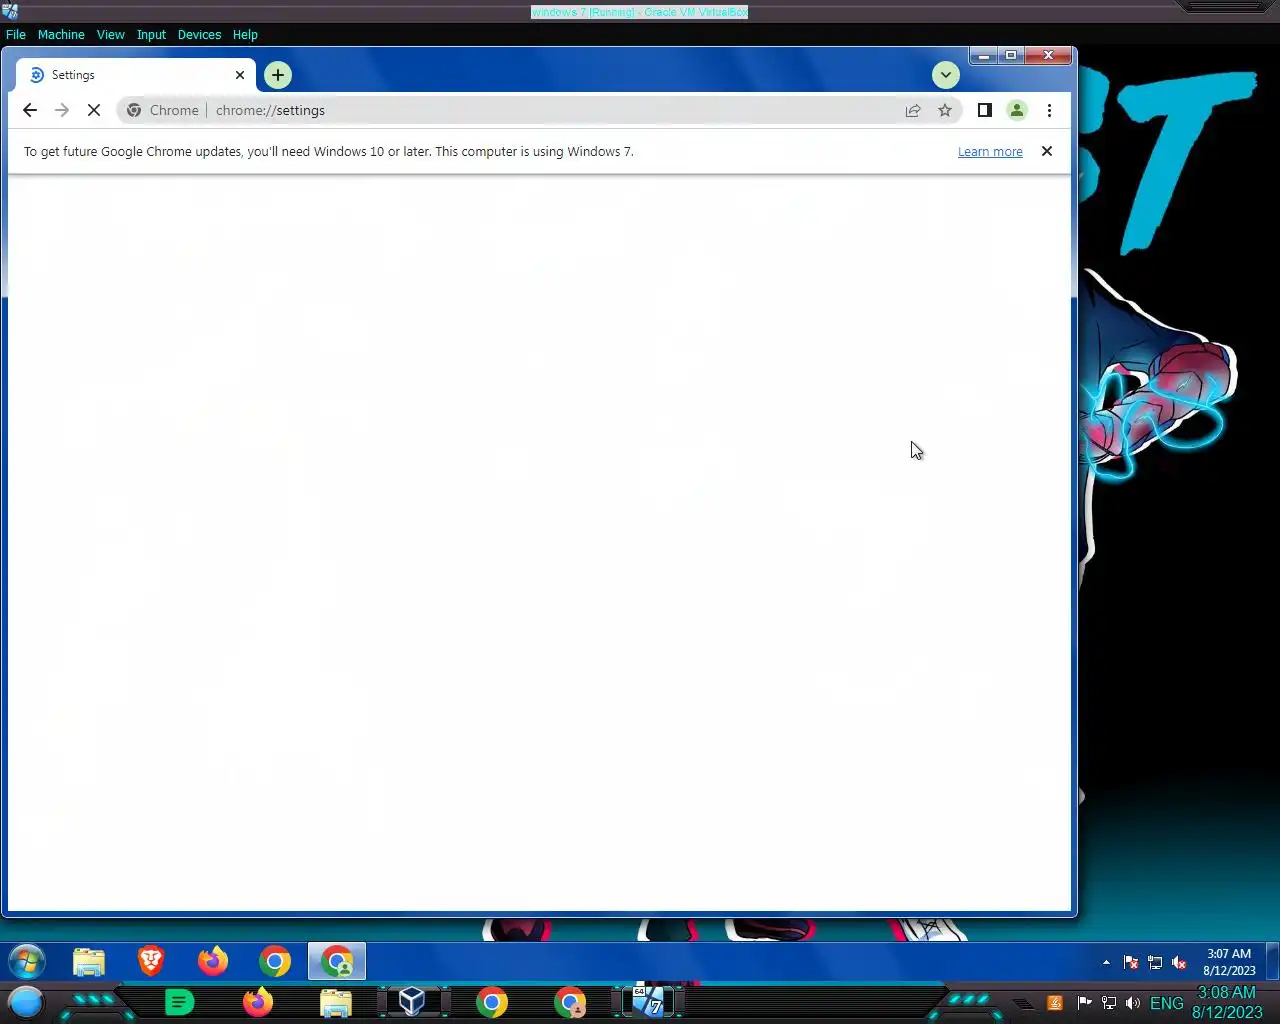Open Chrome's three-dot menu
This screenshot has width=1280, height=1024.
click(1049, 110)
